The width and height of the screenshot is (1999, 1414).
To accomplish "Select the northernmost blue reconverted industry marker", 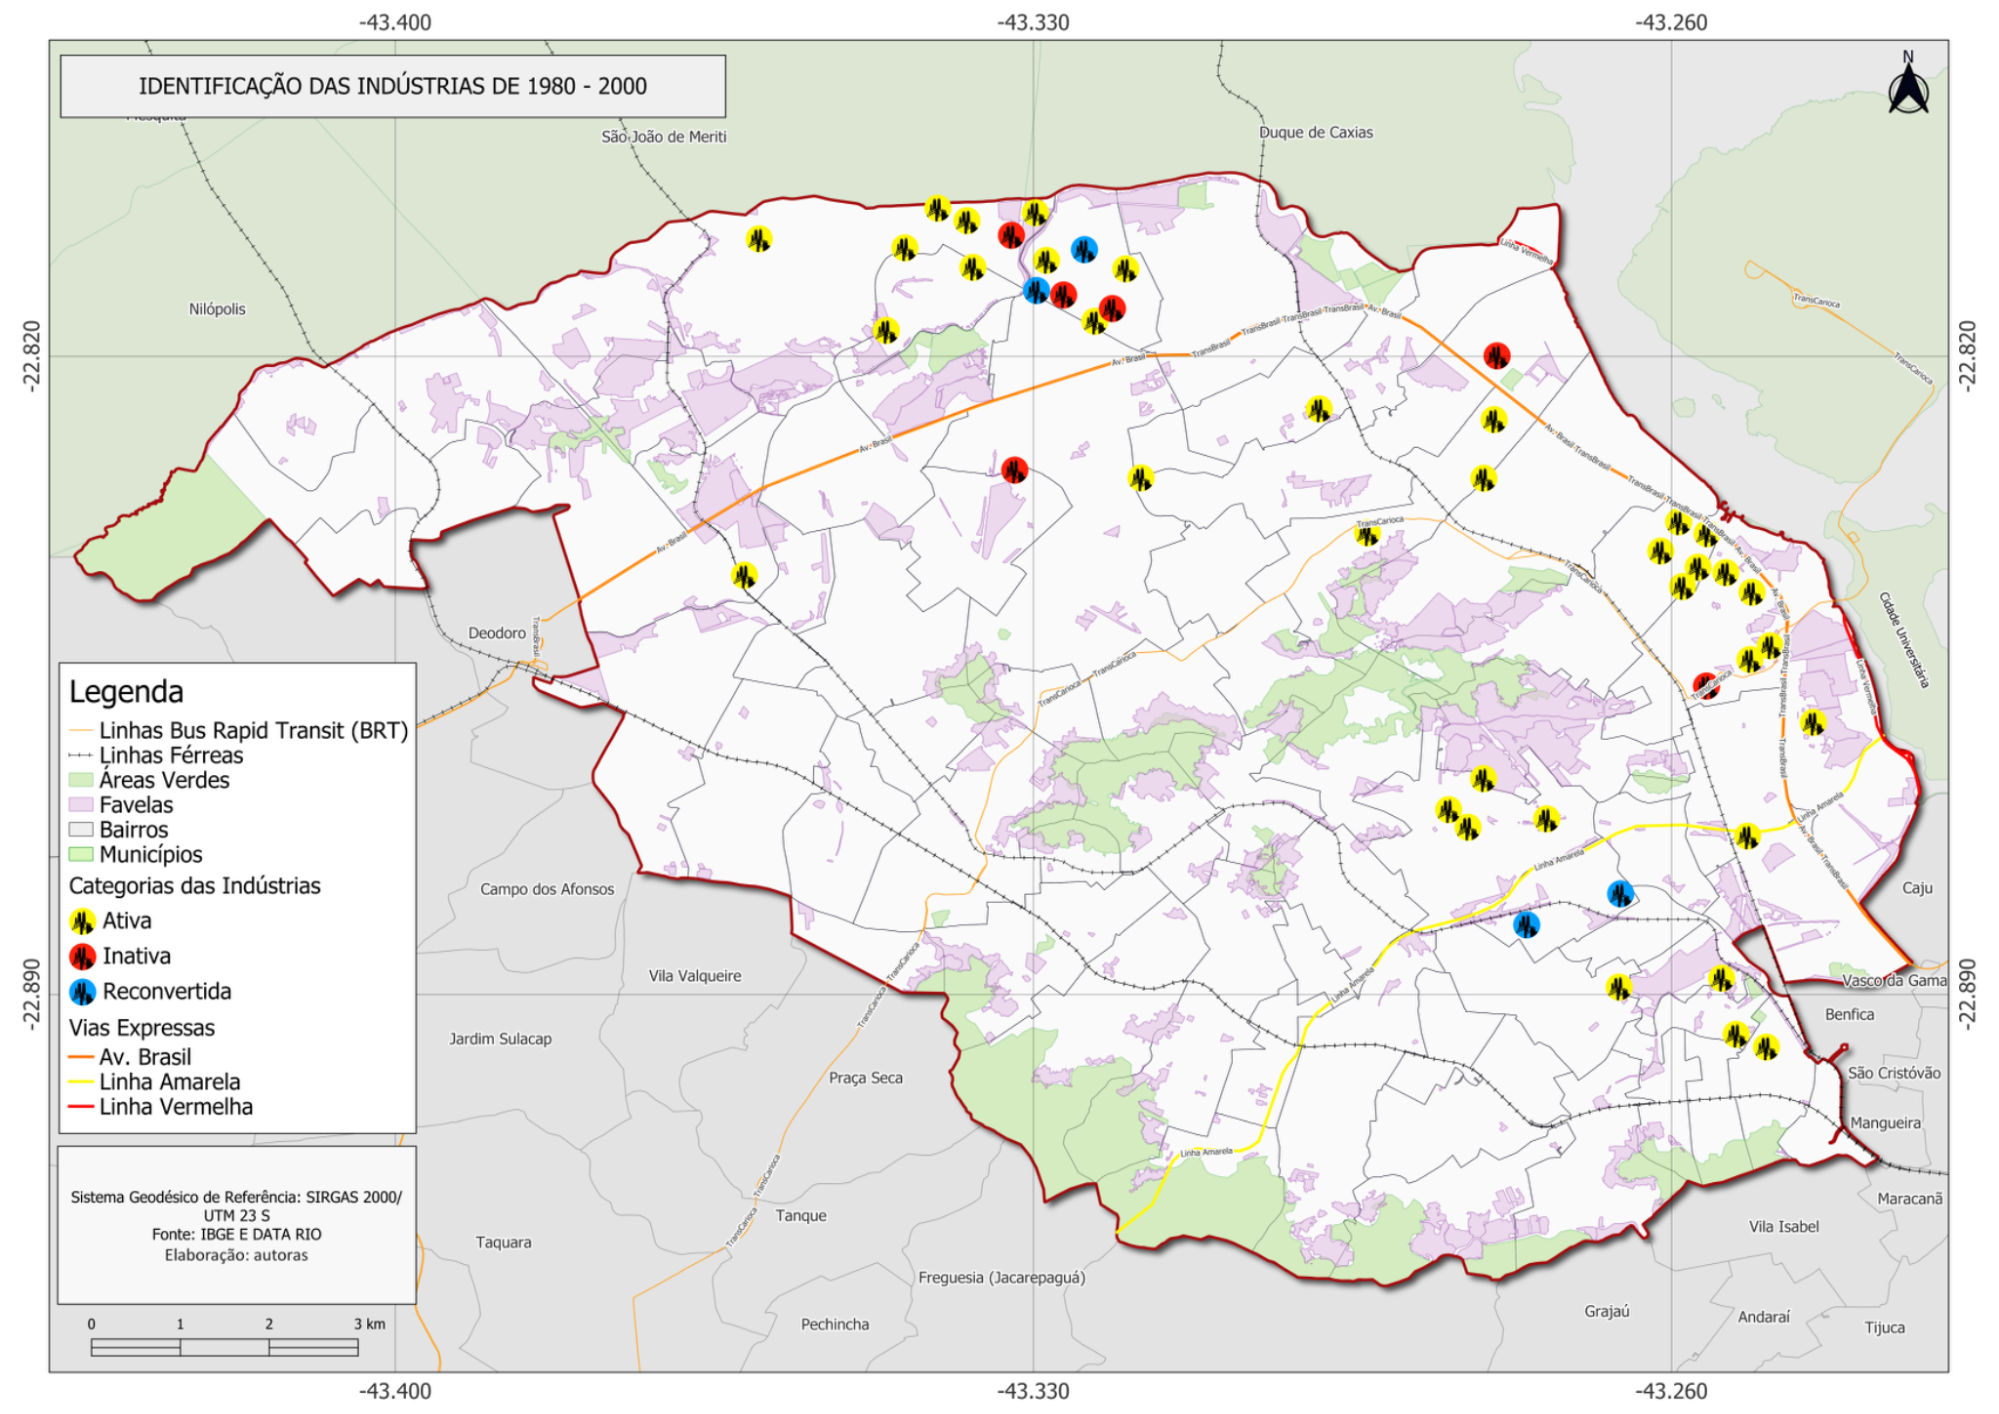I will pos(1084,249).
